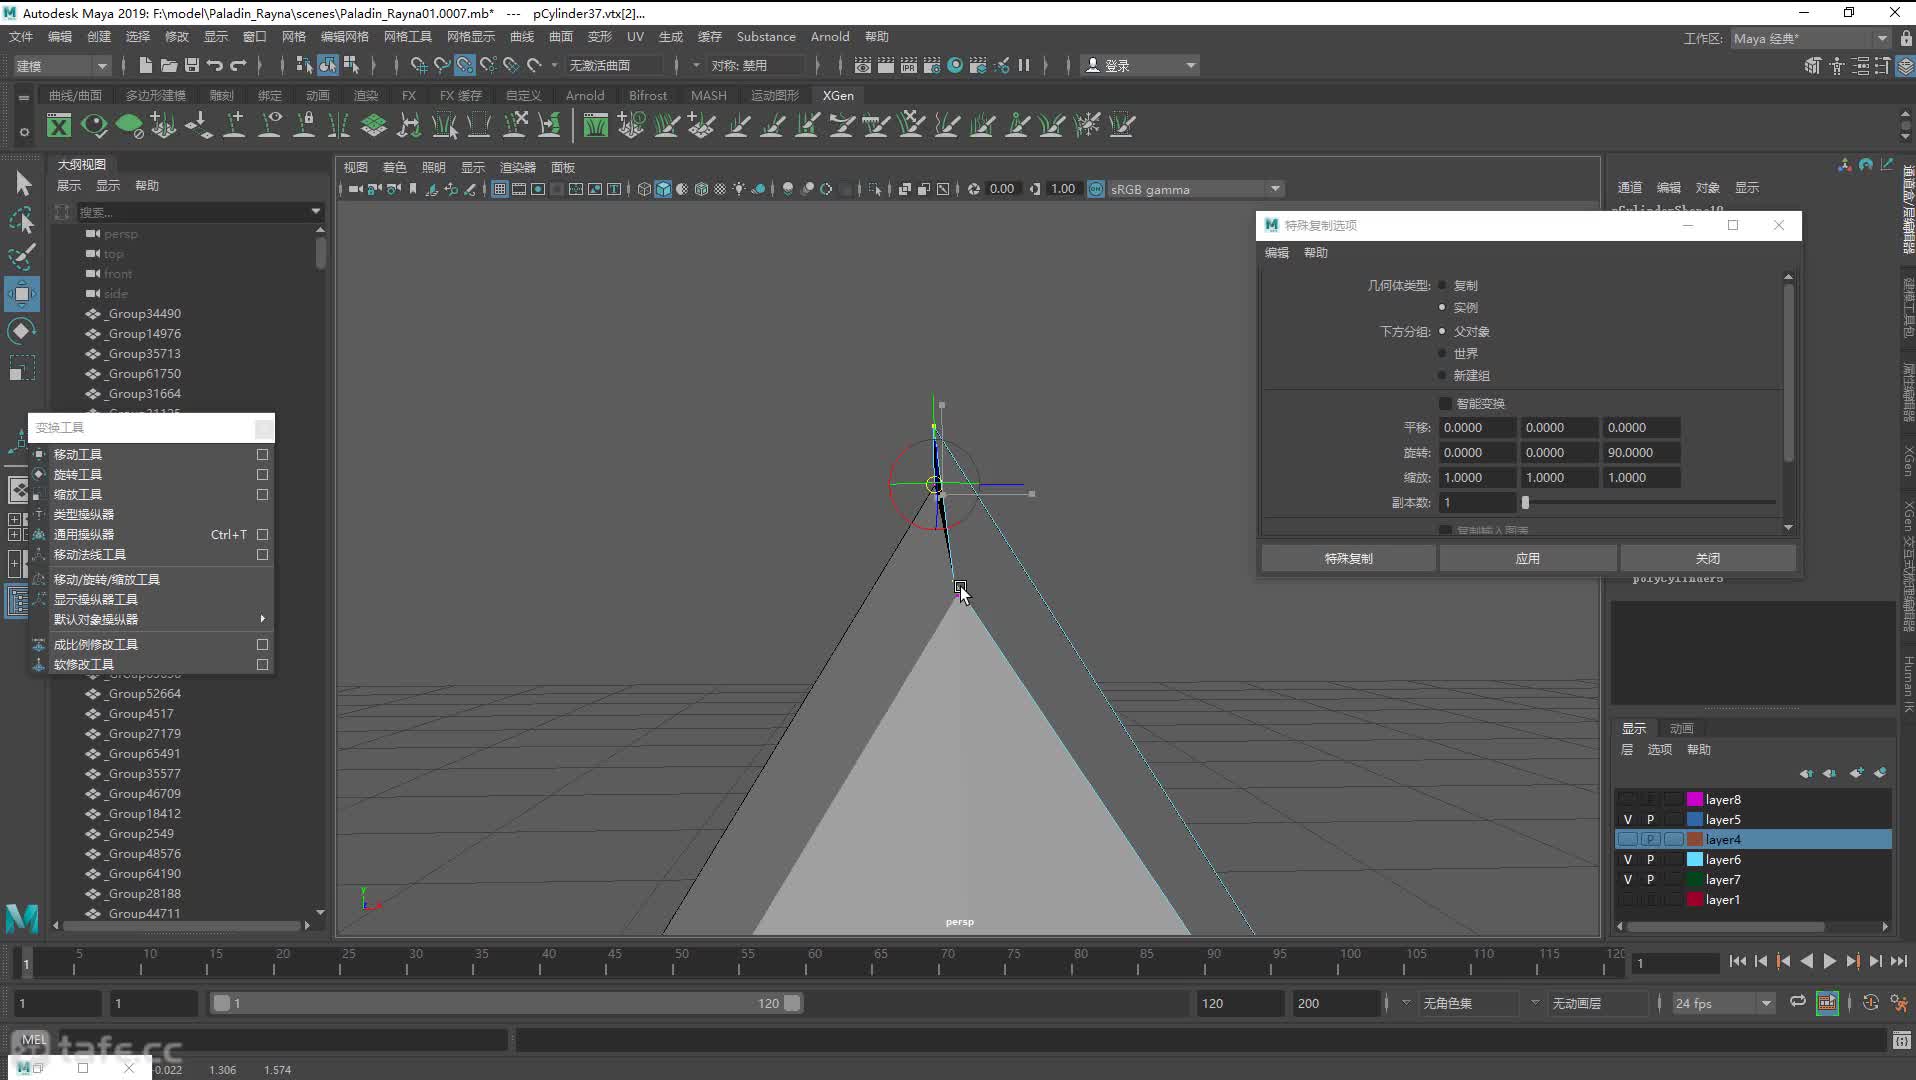Open the 工作区 Maya 经典 dropdown
Image resolution: width=1916 pixels, height=1080 pixels.
[1810, 38]
